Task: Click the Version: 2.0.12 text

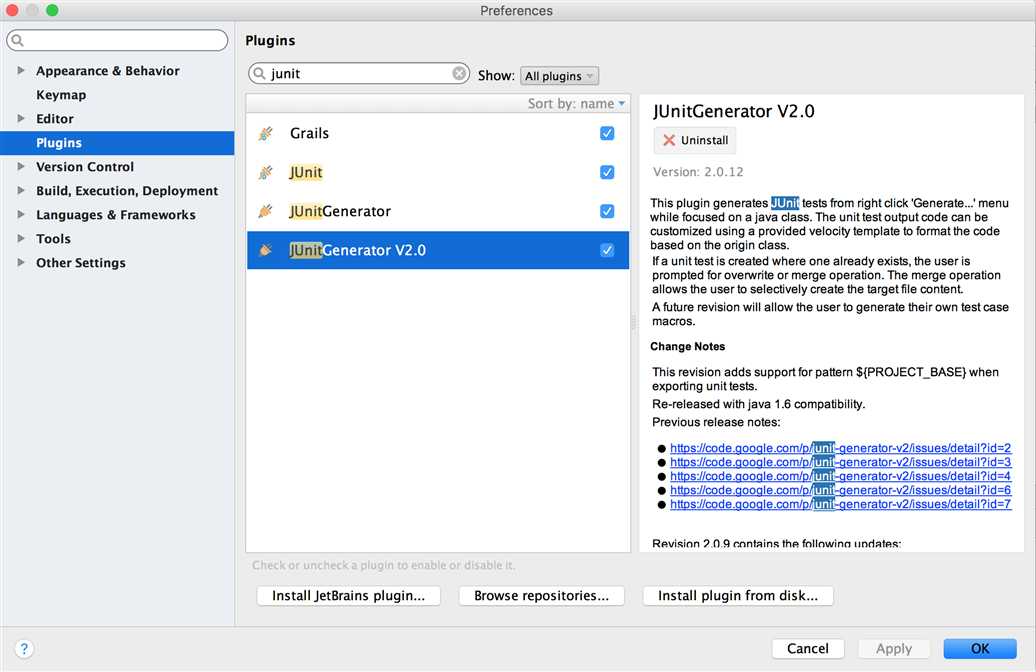Action: click(698, 172)
